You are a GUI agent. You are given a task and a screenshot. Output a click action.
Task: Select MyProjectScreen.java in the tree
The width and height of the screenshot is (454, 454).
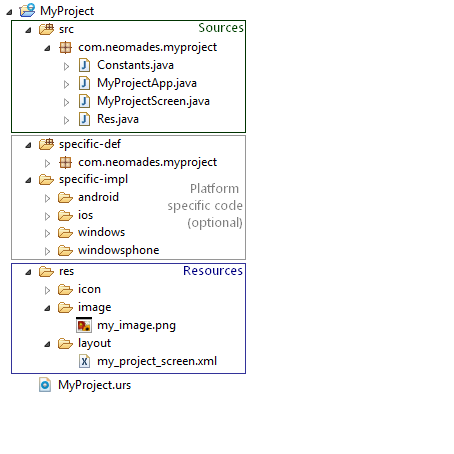tap(153, 101)
